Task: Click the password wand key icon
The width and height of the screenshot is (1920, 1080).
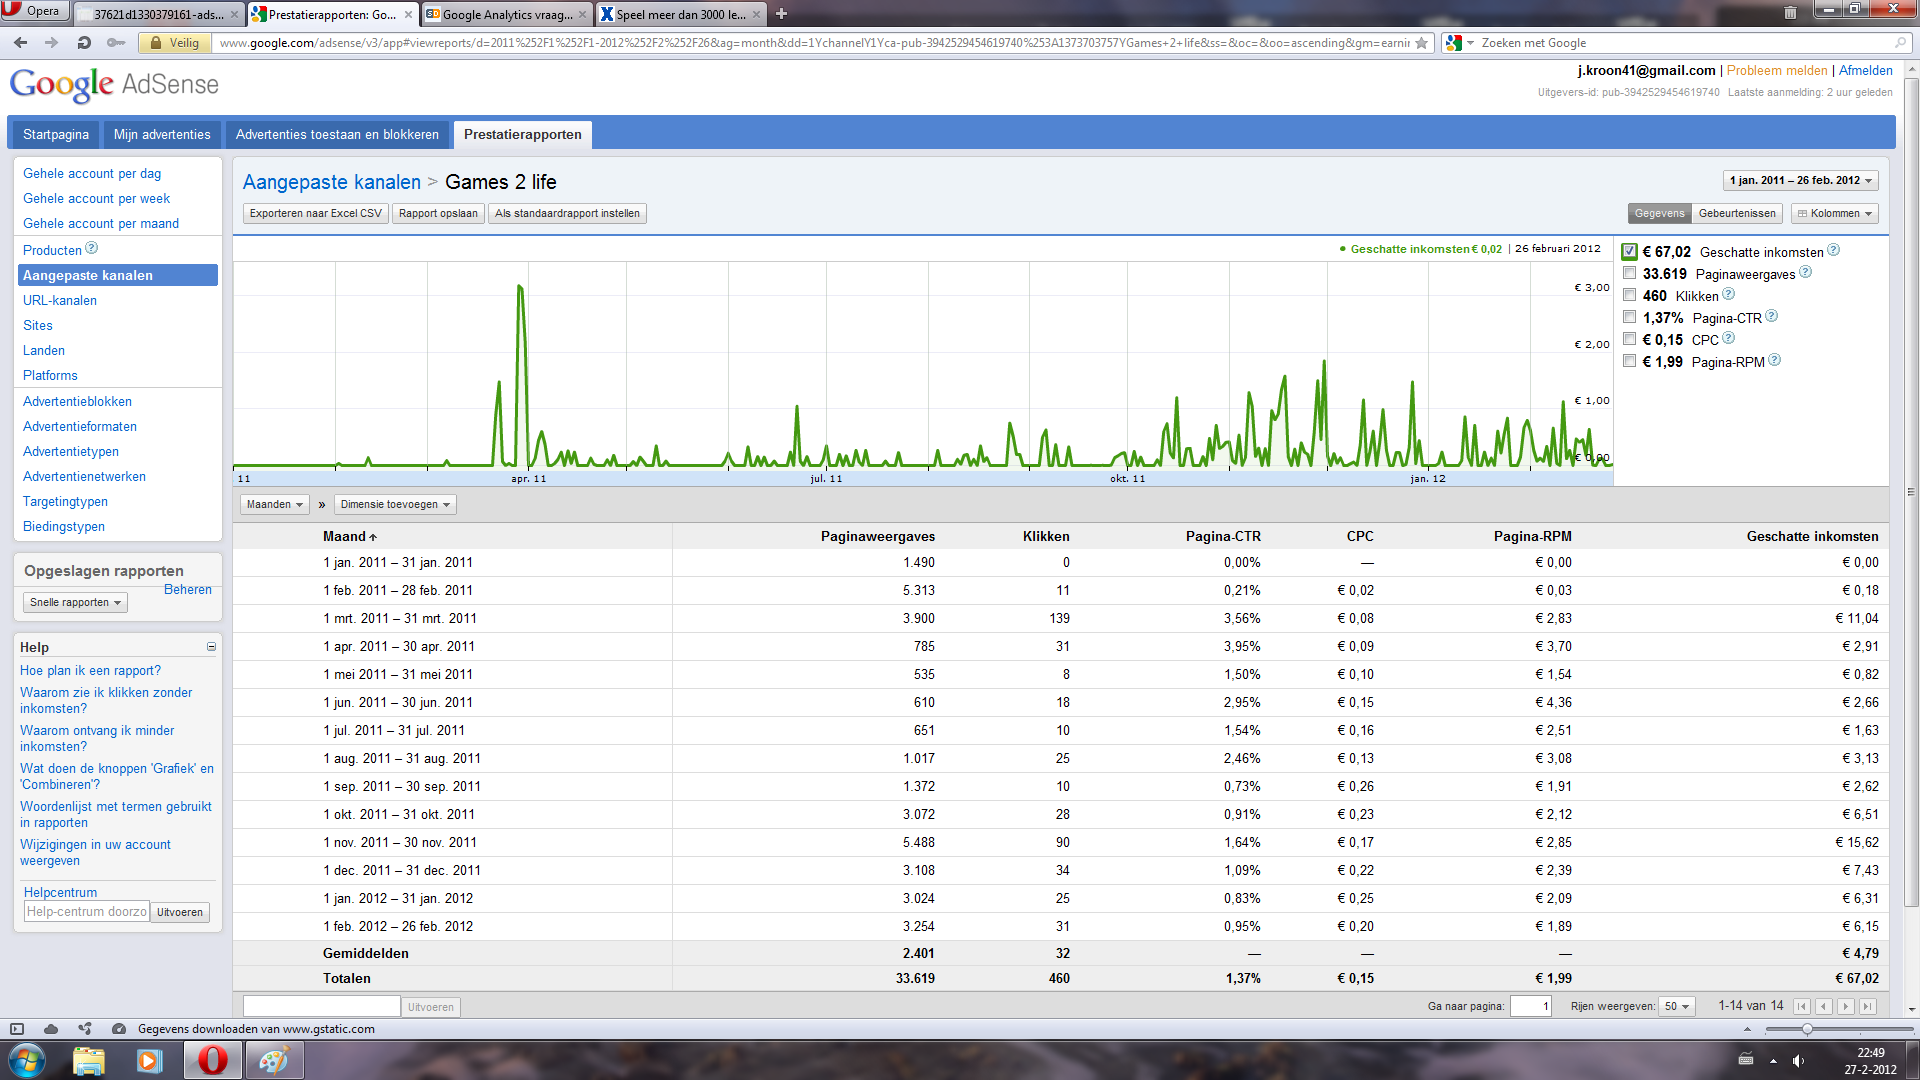Action: [x=116, y=43]
